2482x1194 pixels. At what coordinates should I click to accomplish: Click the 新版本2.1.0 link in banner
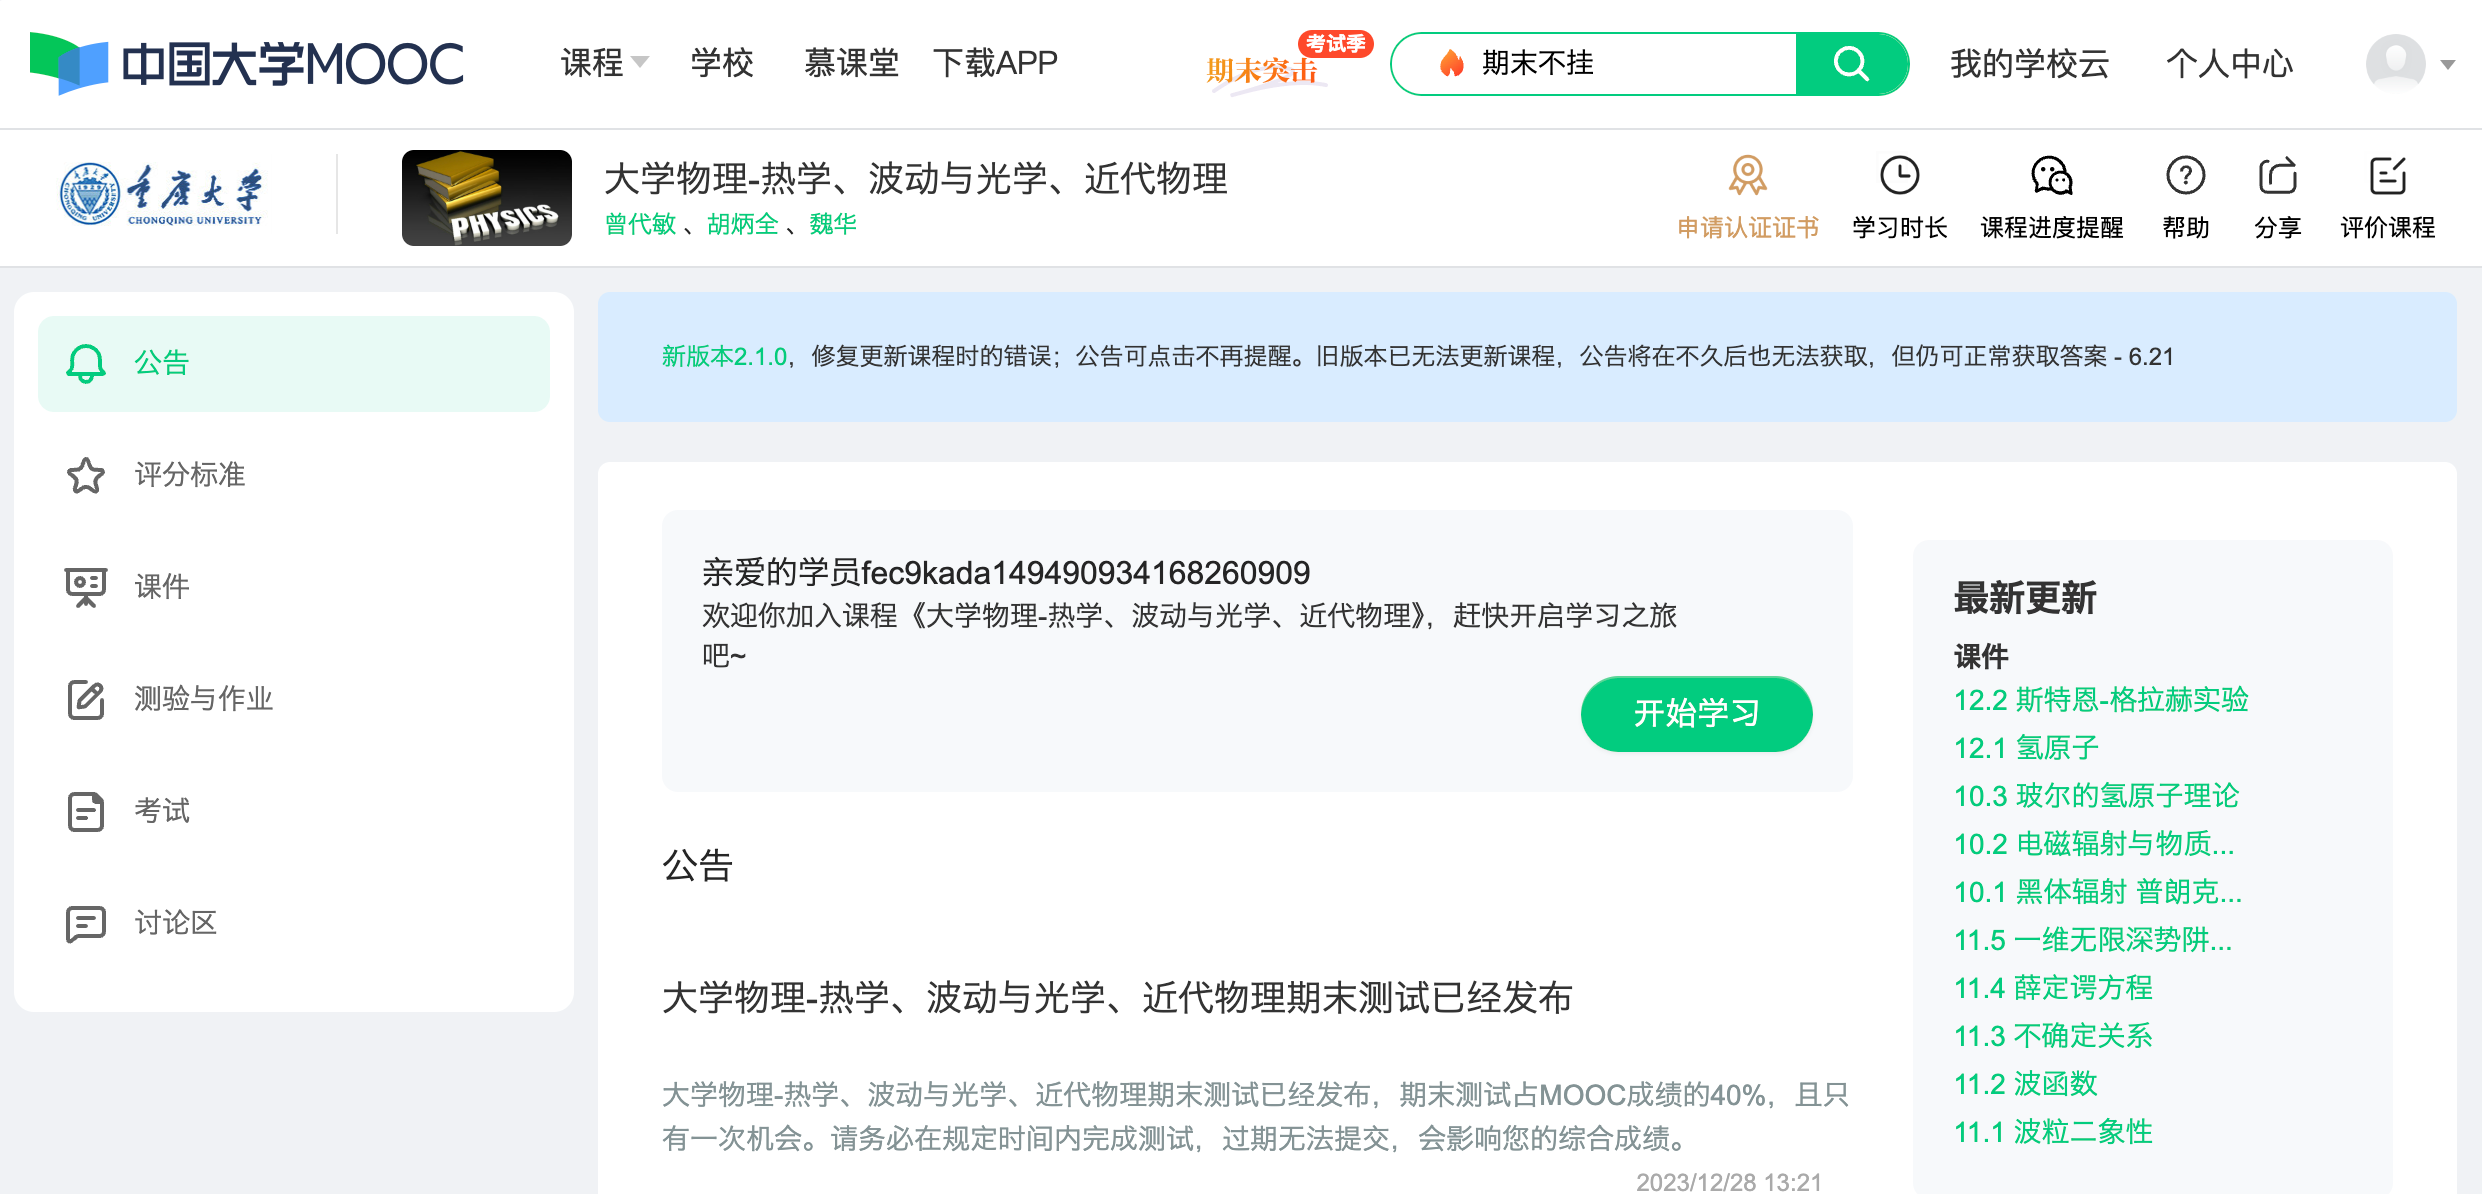click(x=724, y=356)
